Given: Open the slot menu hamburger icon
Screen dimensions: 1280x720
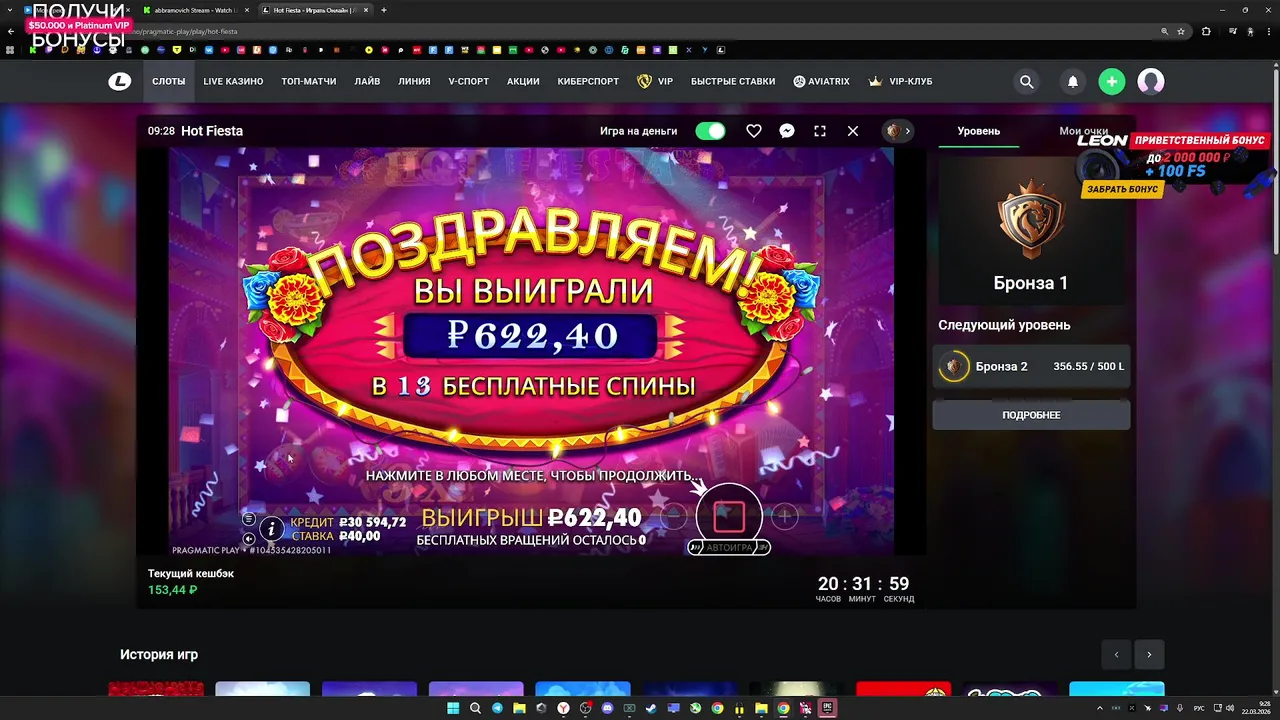Looking at the screenshot, I should pos(249,519).
